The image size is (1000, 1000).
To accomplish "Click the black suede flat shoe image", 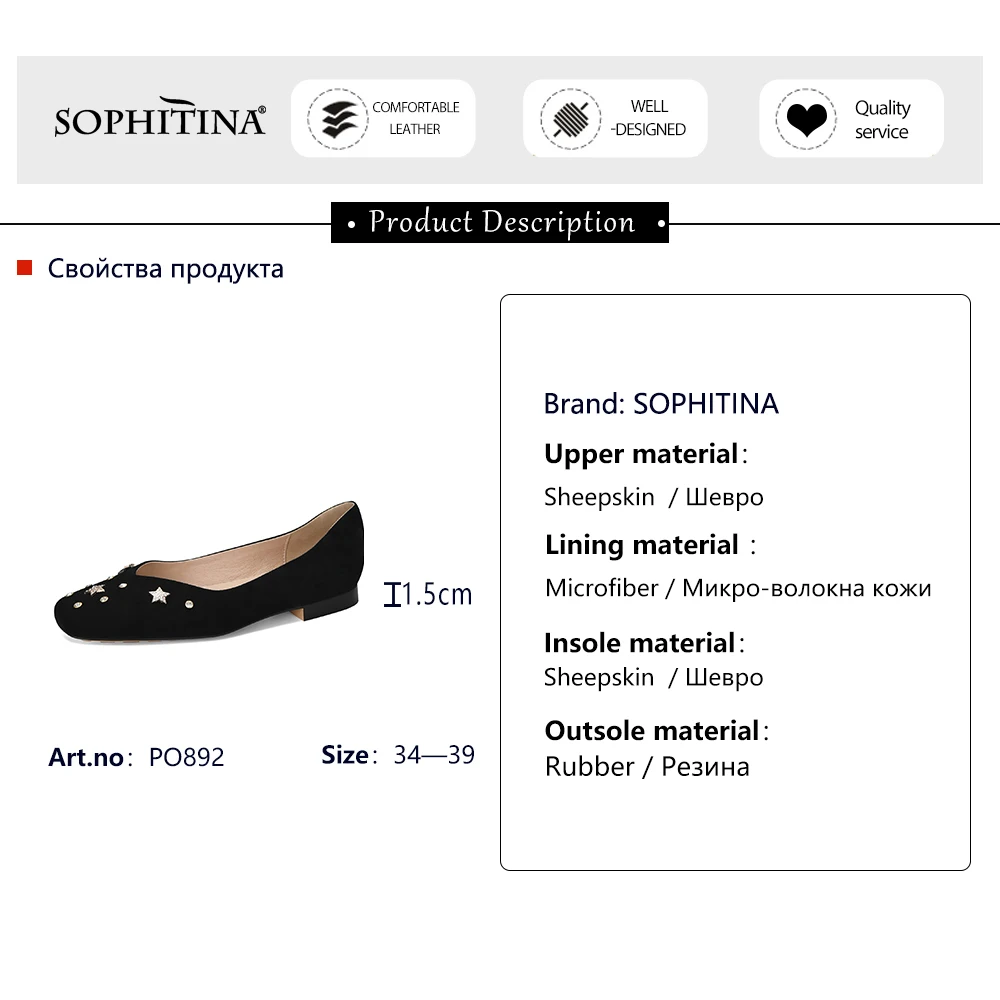I will pos(210,570).
